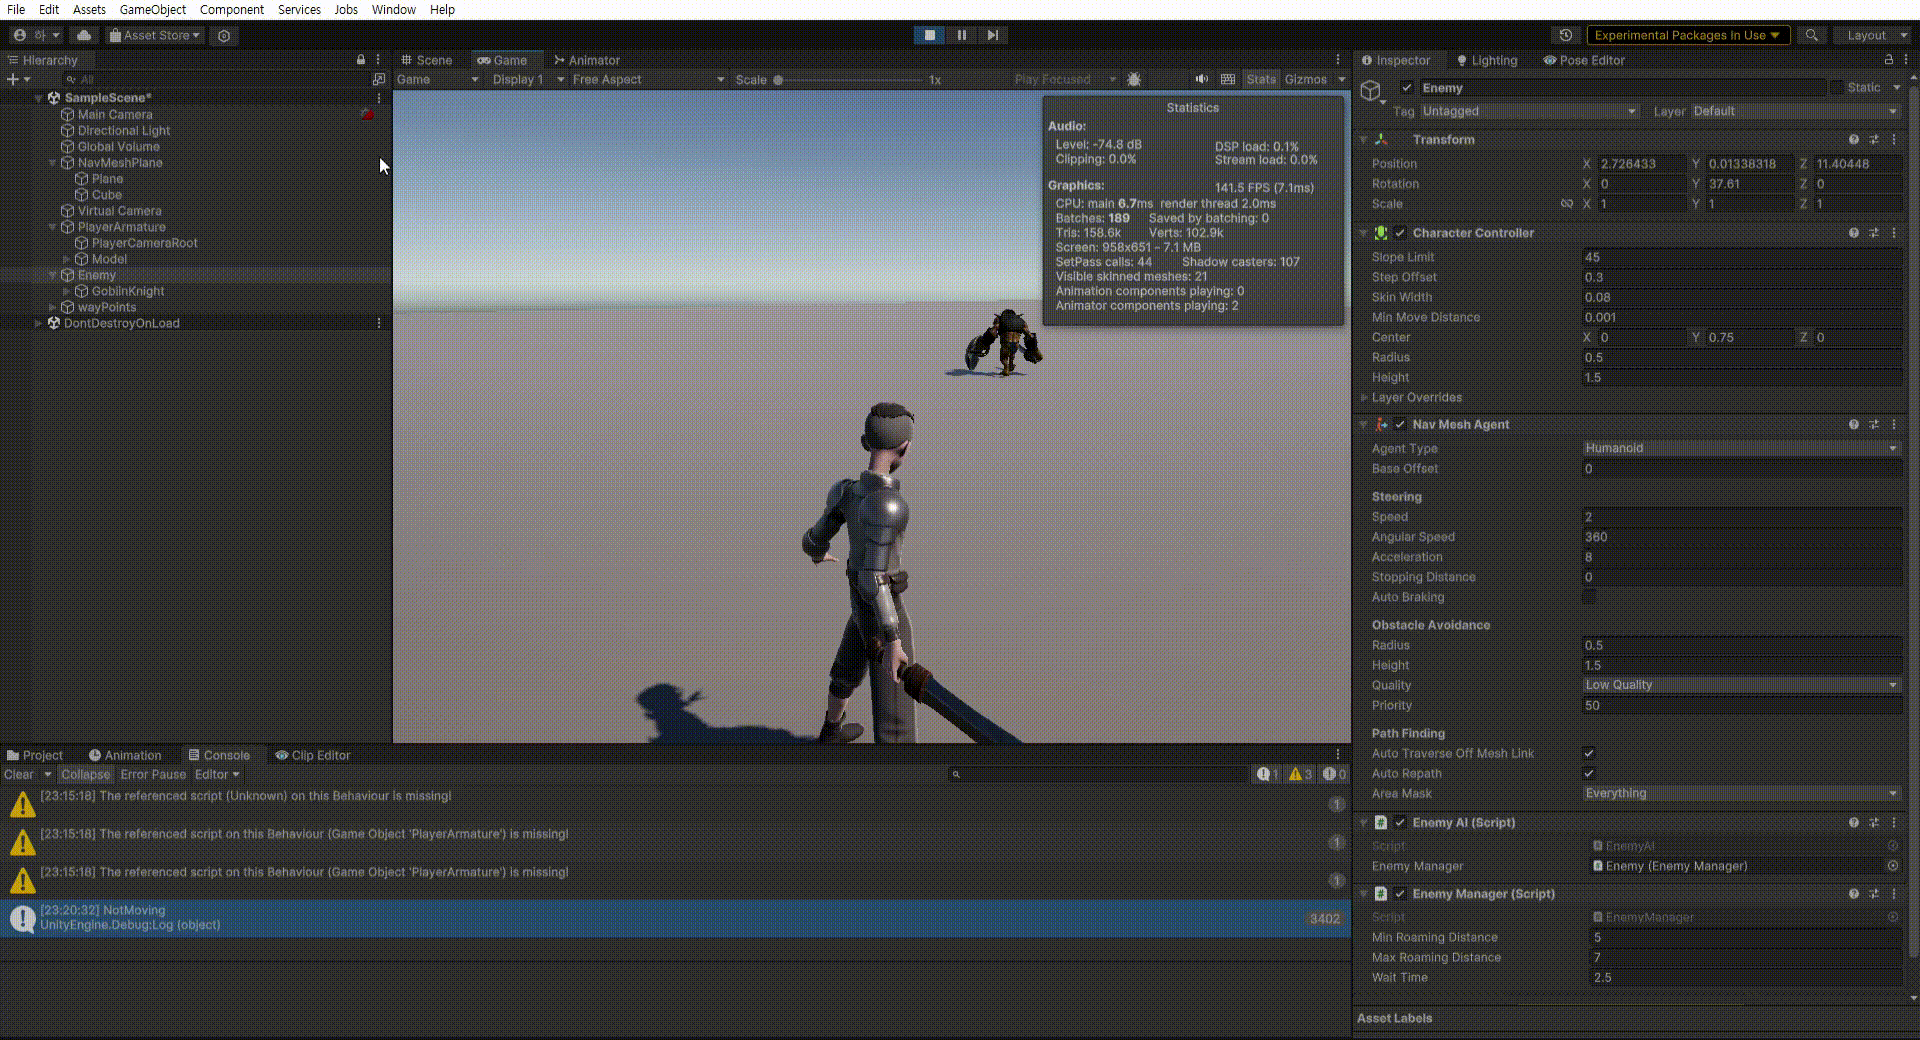Stop play mode with the Play button
This screenshot has width=1920, height=1040.
tap(929, 35)
